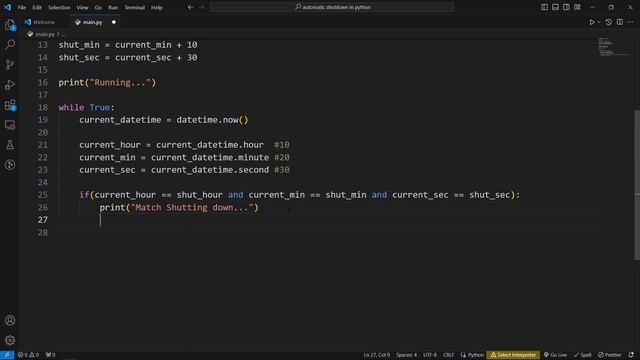This screenshot has height=360, width=640.
Task: Expand the run options dropdown arrow
Action: click(x=599, y=22)
